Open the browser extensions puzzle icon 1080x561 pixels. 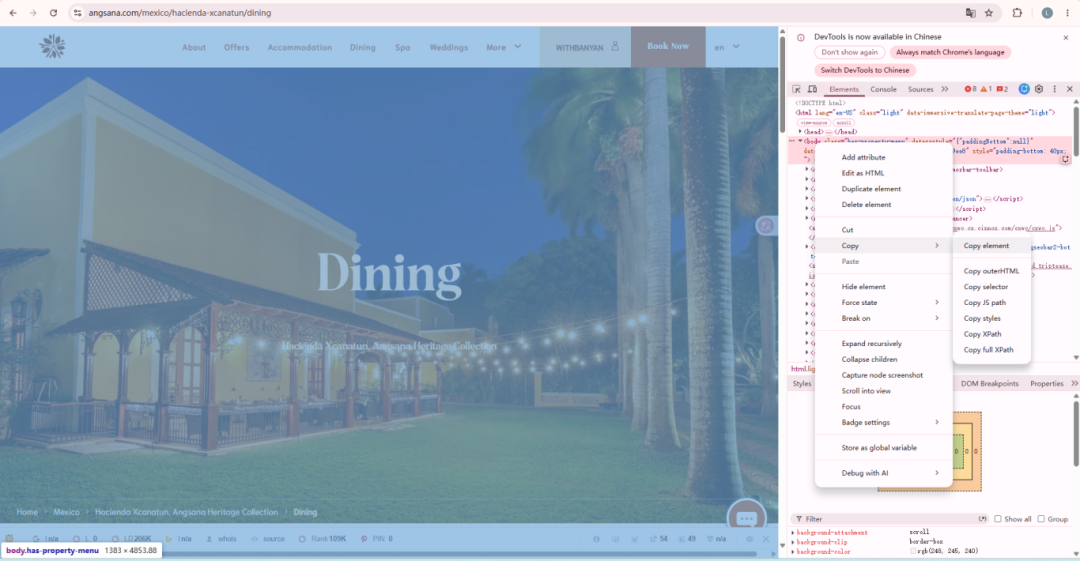[x=1017, y=12]
